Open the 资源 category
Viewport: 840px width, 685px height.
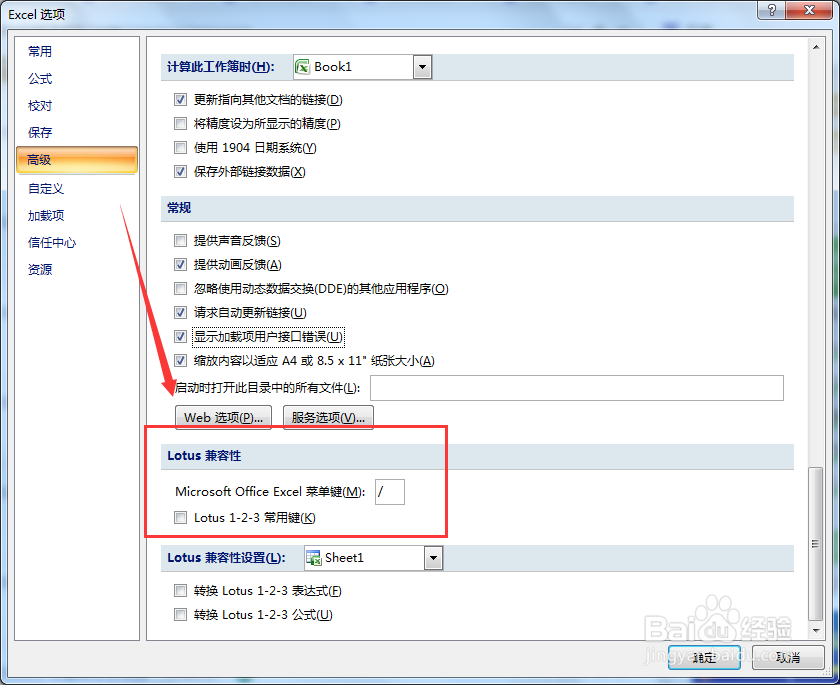(40, 269)
